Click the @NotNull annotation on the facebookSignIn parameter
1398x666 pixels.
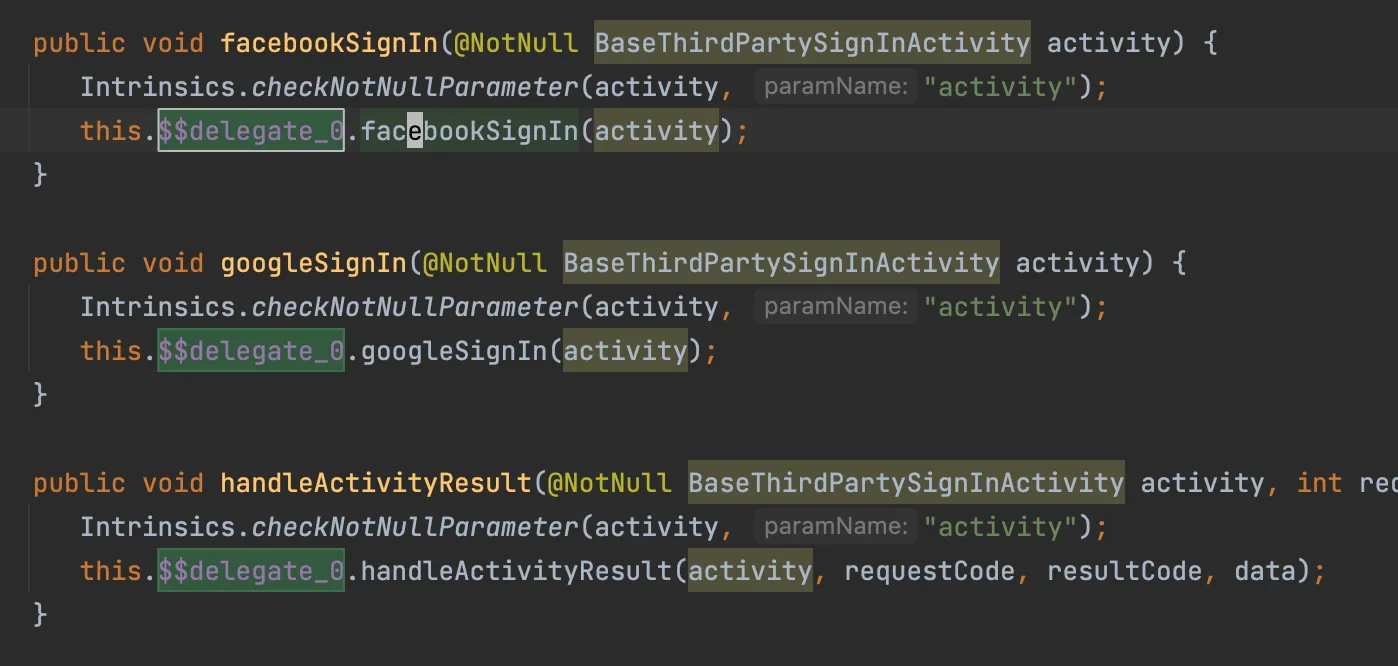coord(515,43)
